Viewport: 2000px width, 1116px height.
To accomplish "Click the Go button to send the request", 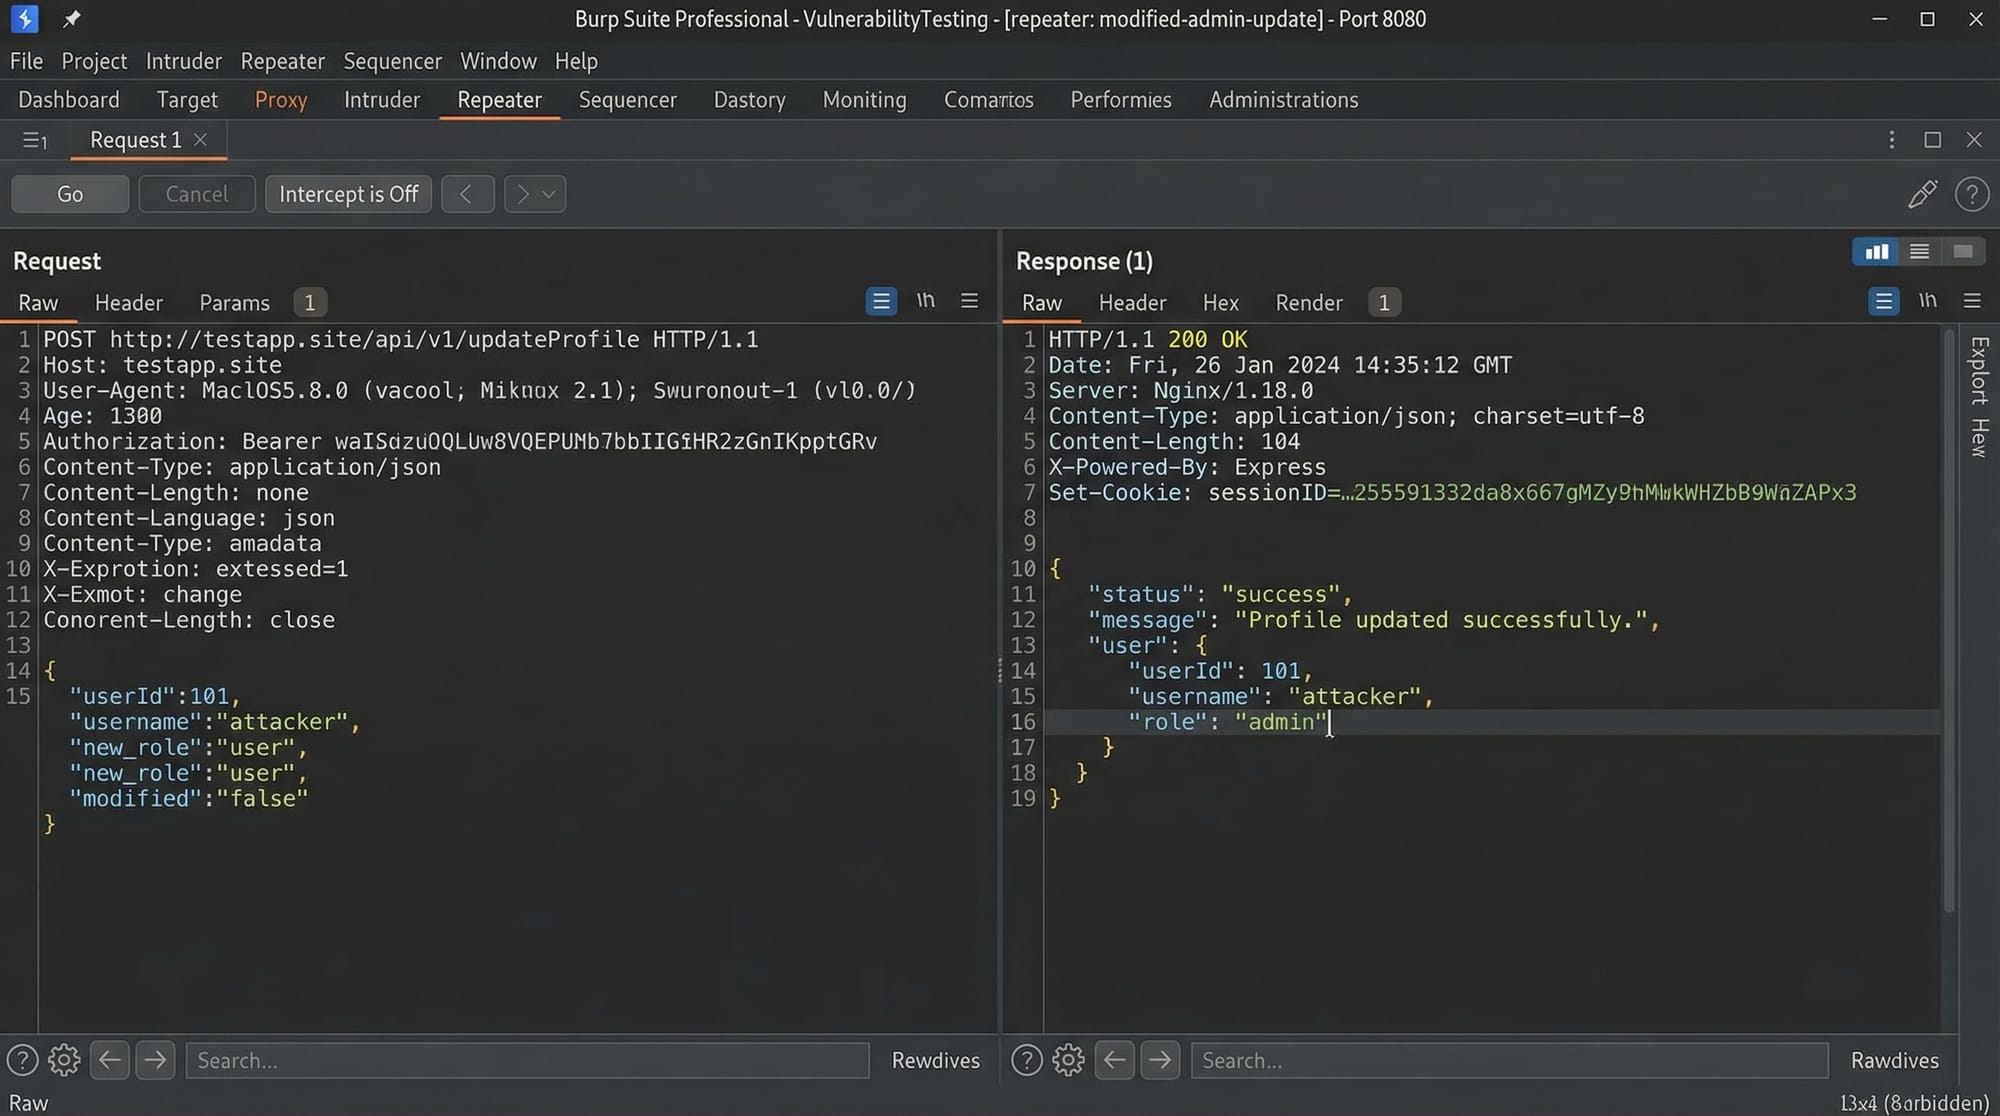I will tap(70, 193).
